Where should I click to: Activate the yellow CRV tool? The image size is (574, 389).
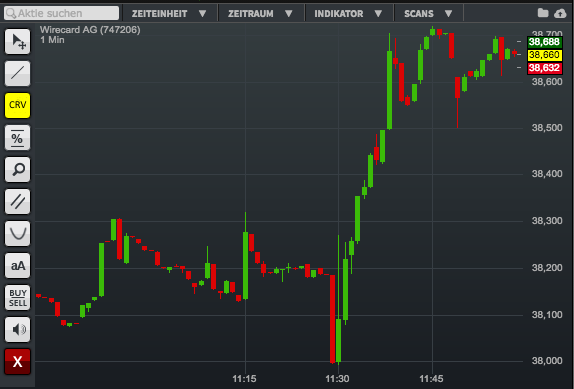[18, 105]
